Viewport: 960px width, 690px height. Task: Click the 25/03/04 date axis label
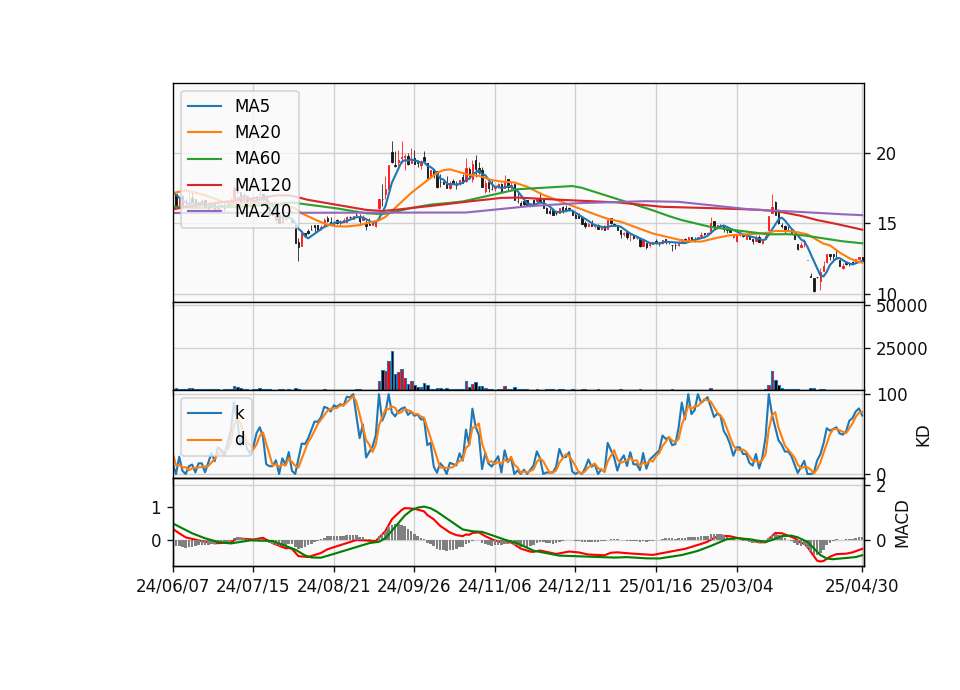737,586
